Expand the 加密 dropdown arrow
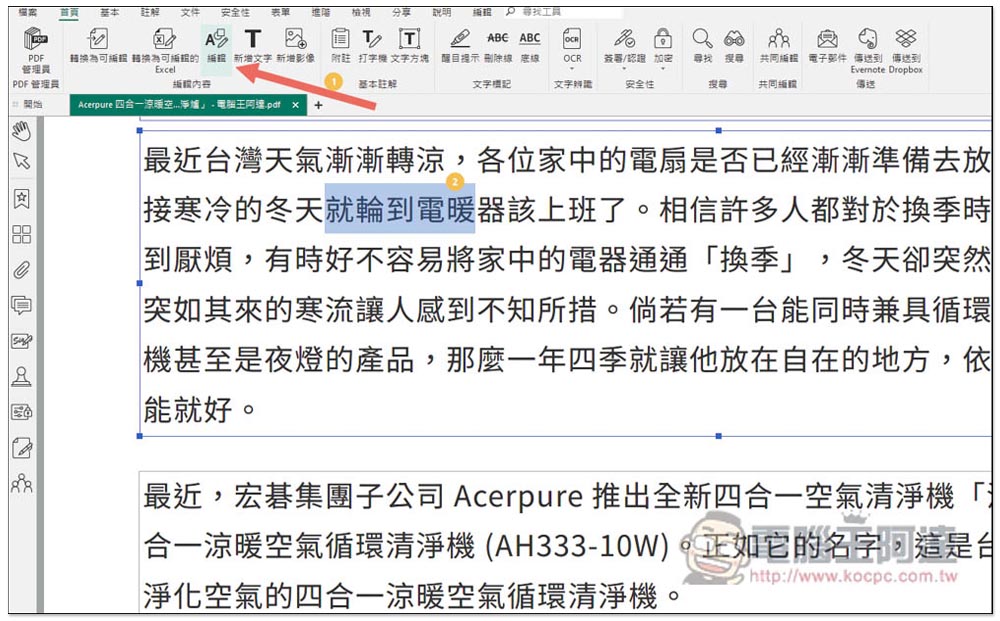 pyautogui.click(x=663, y=68)
